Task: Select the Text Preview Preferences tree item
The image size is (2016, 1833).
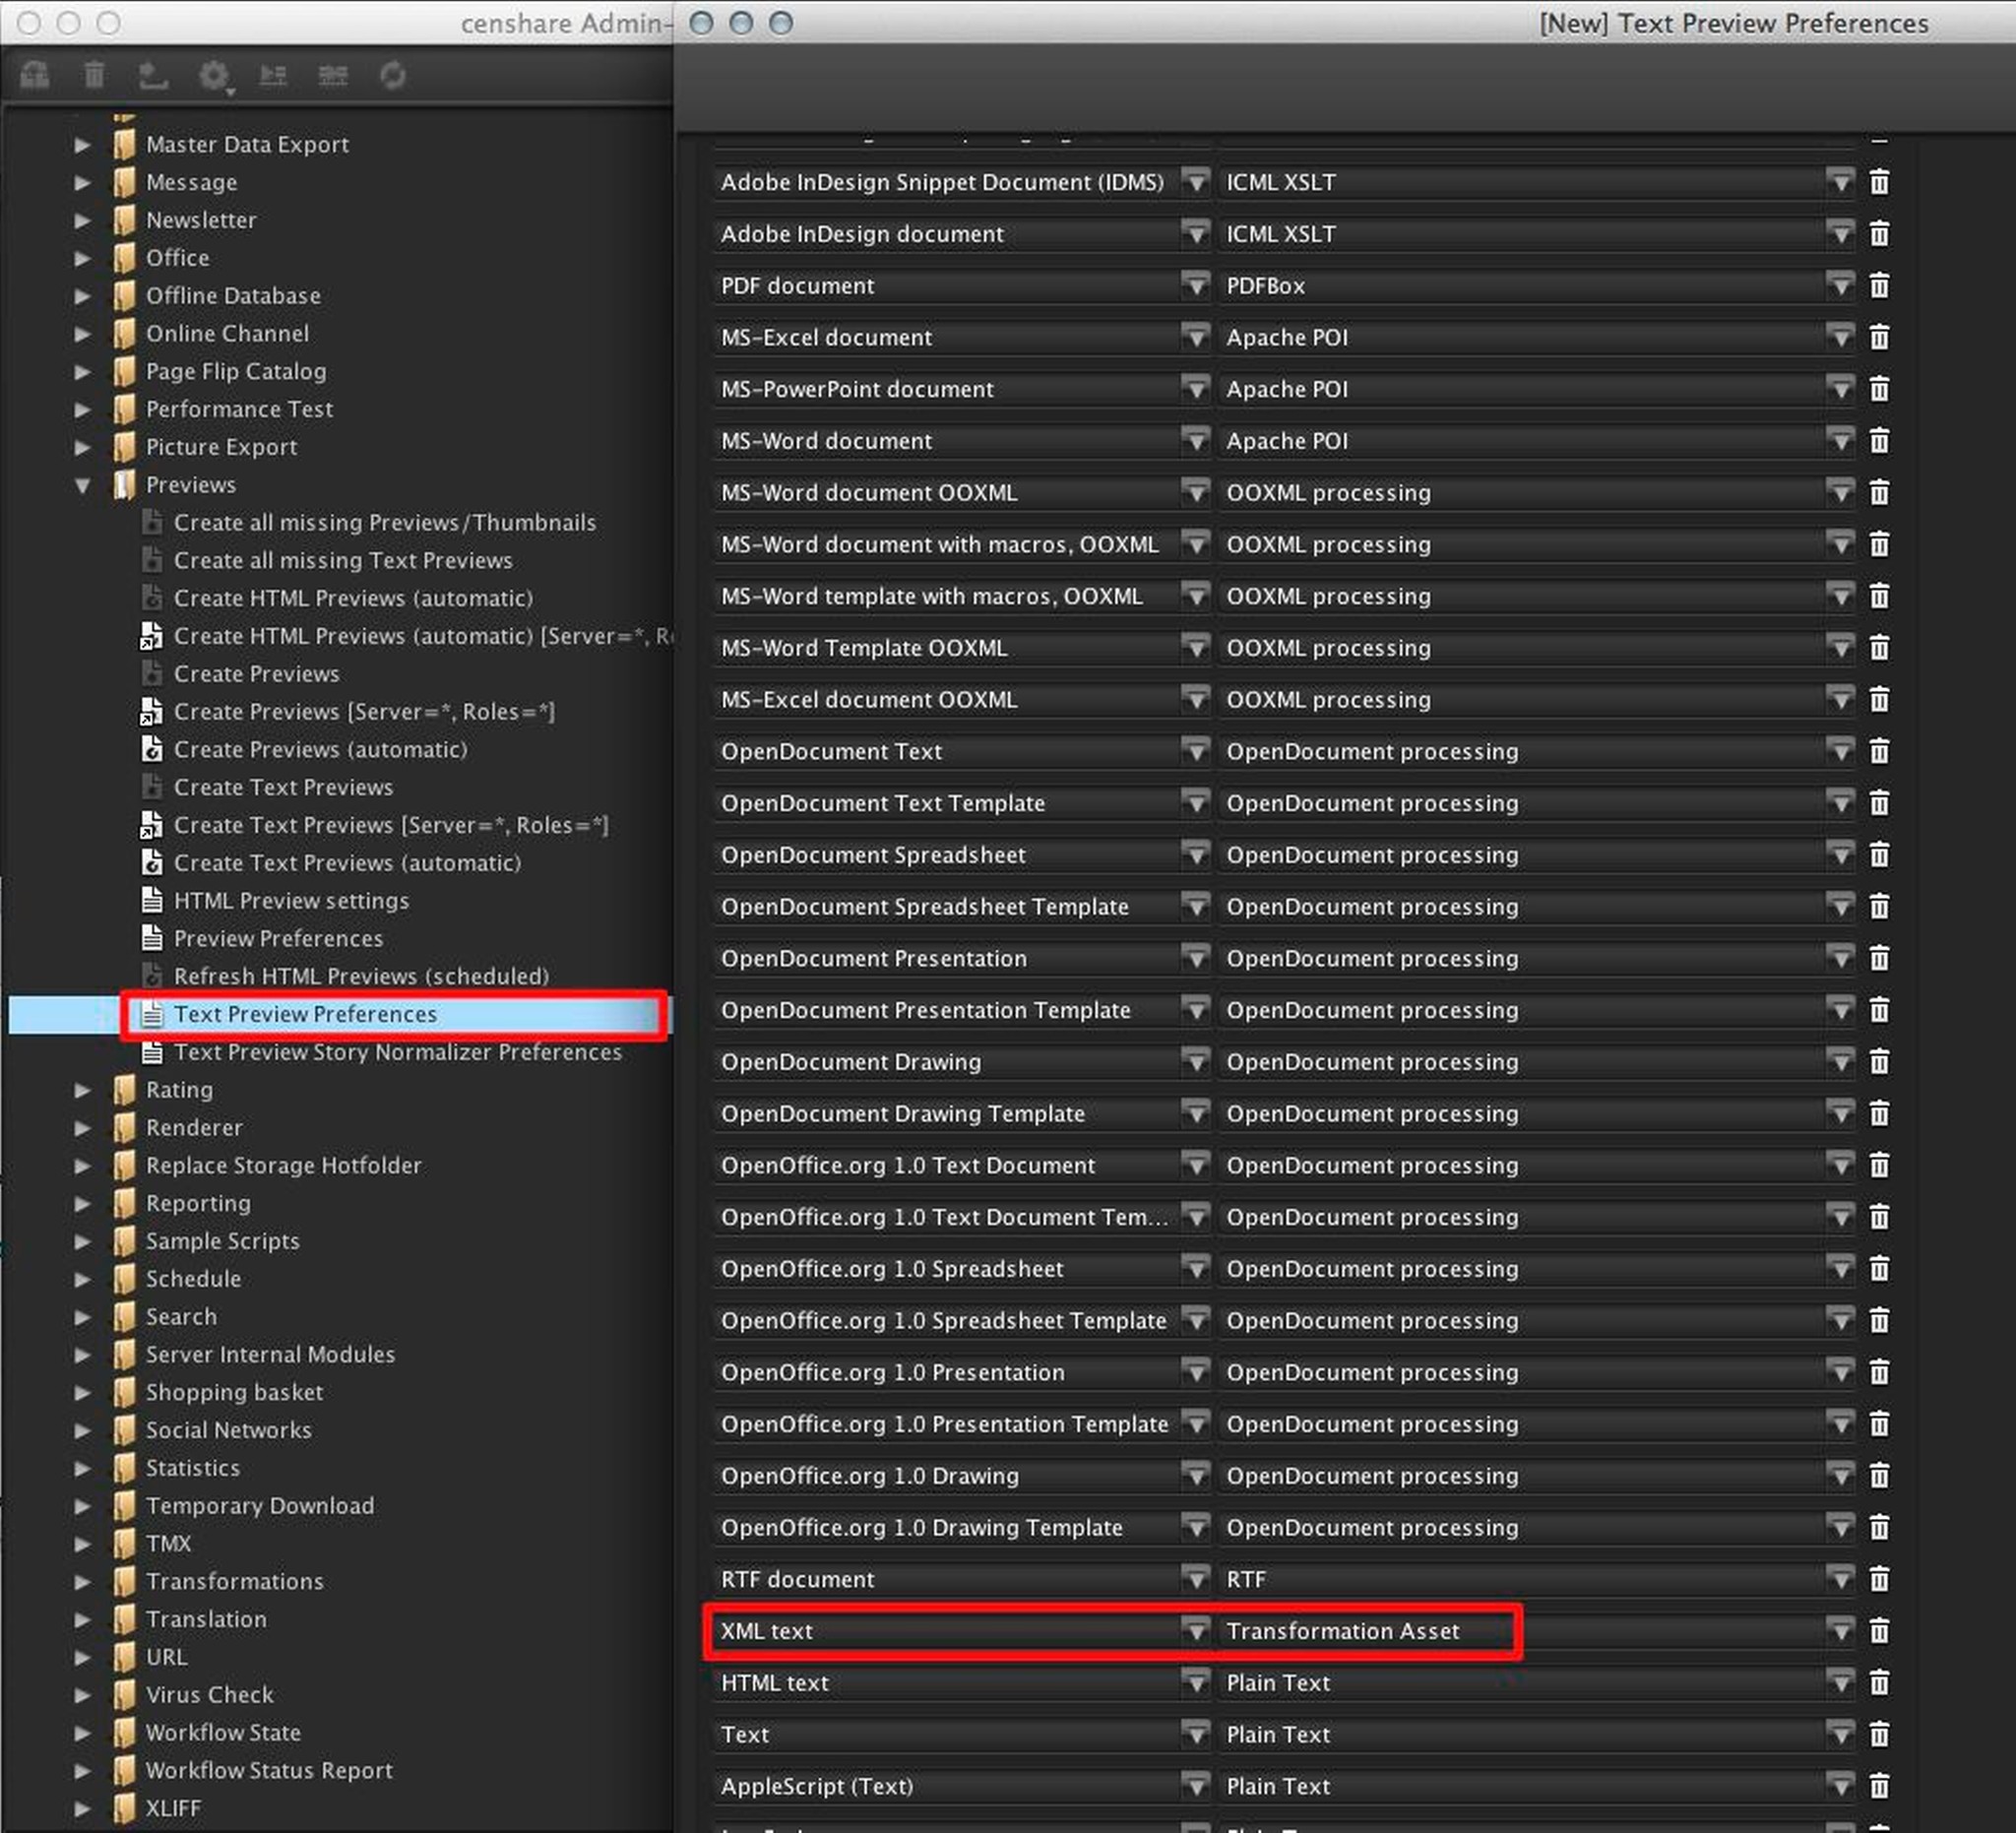Action: [x=305, y=1014]
